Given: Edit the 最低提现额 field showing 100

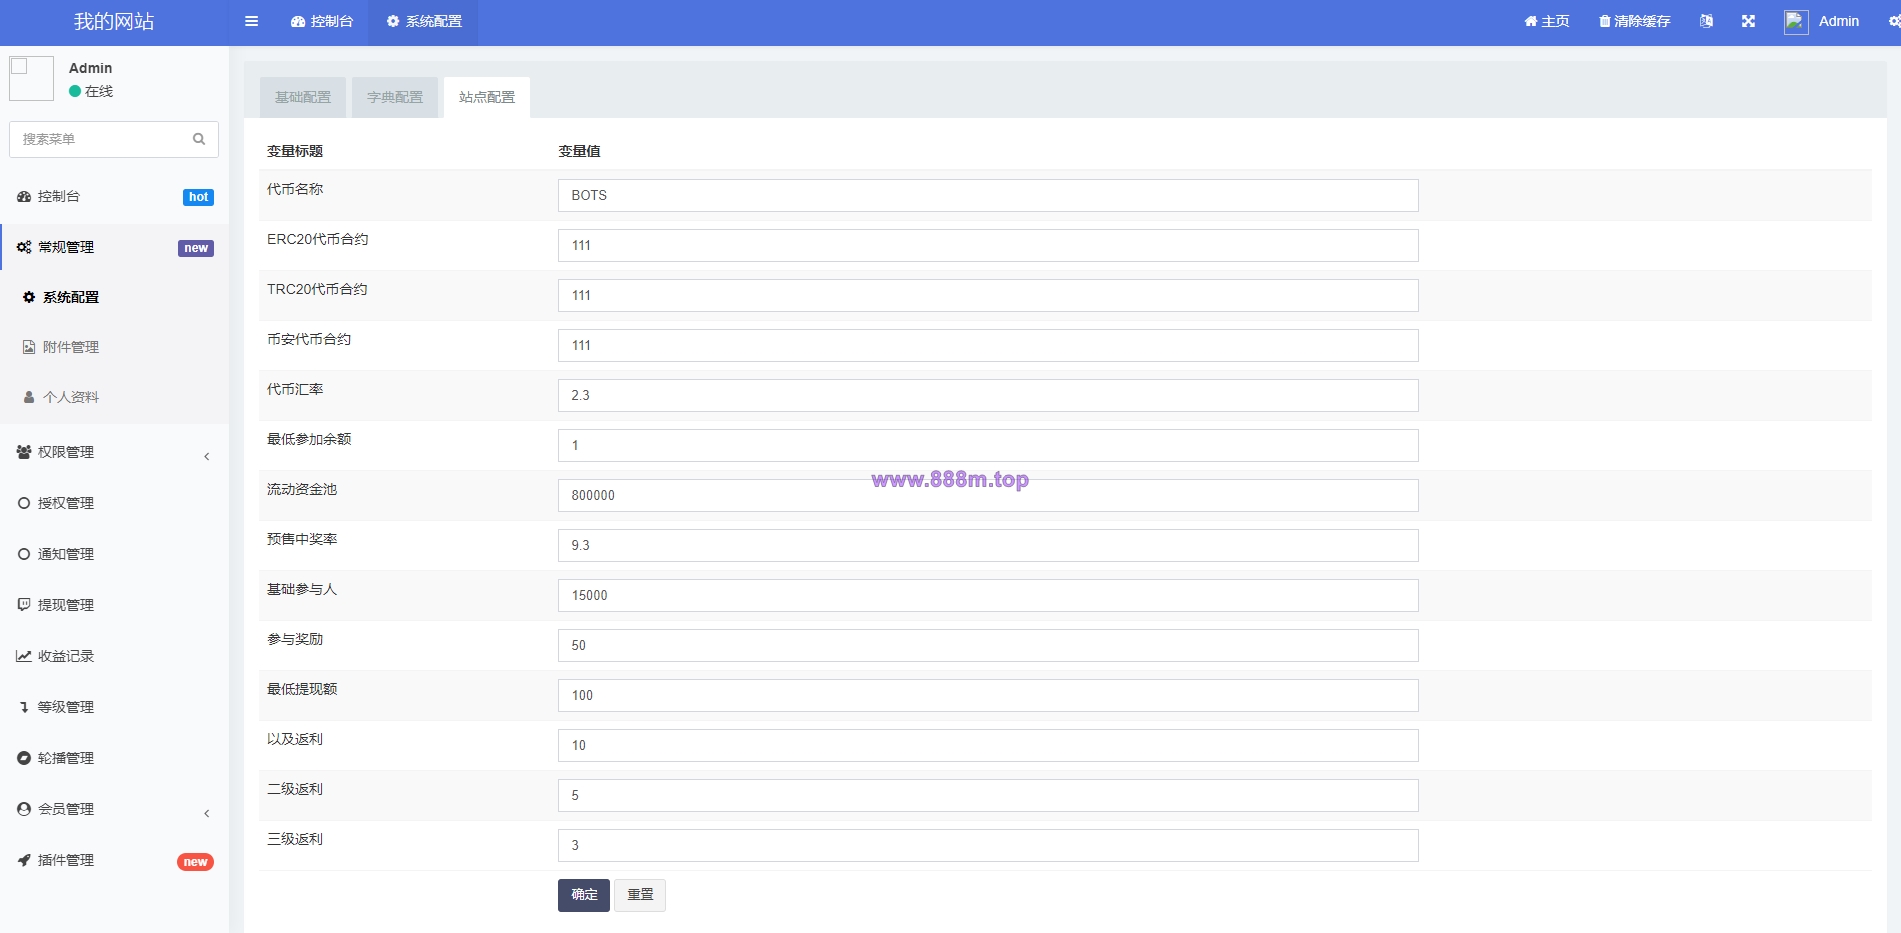Looking at the screenshot, I should pyautogui.click(x=988, y=695).
